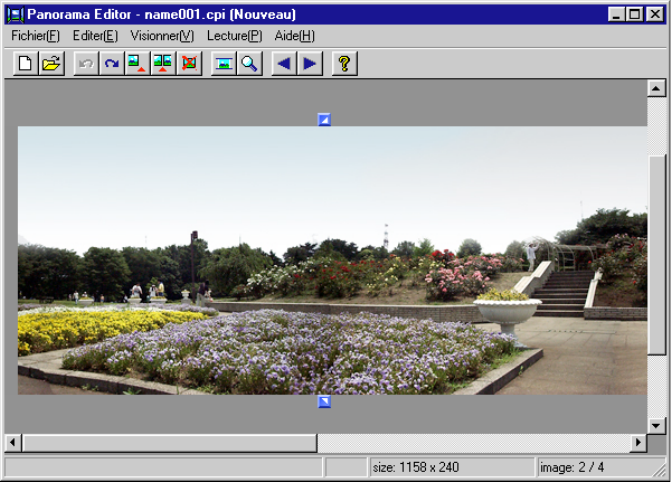Open the Fichier menu
Image resolution: width=671 pixels, height=482 pixels.
click(x=35, y=35)
